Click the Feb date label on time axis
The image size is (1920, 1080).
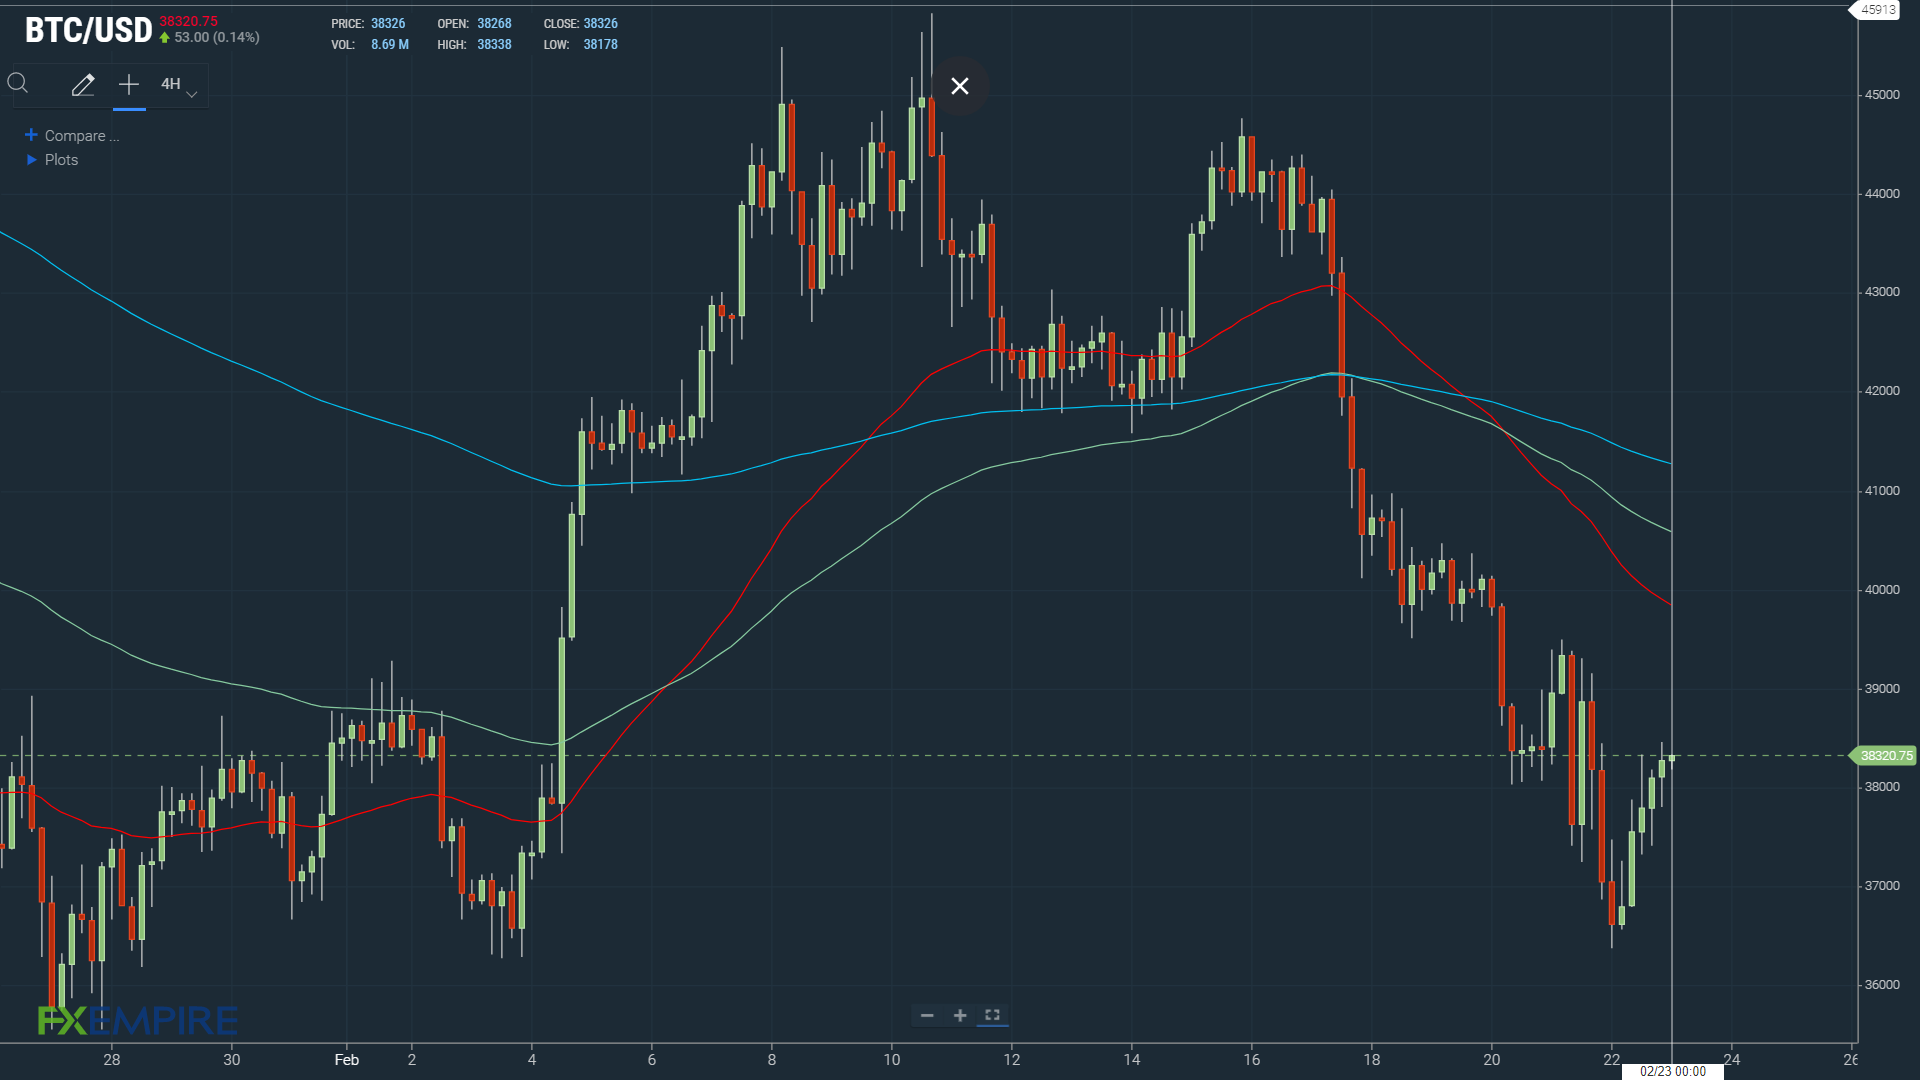coord(346,1060)
